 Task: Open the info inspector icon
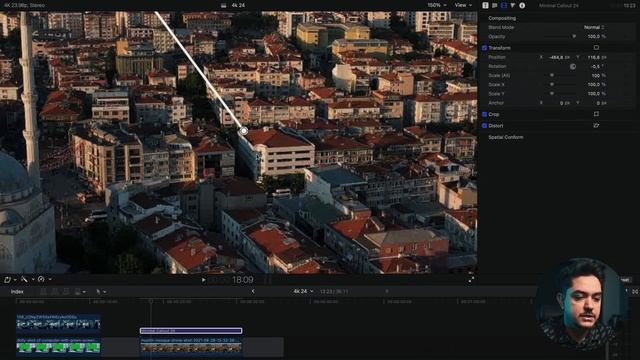[522, 5]
